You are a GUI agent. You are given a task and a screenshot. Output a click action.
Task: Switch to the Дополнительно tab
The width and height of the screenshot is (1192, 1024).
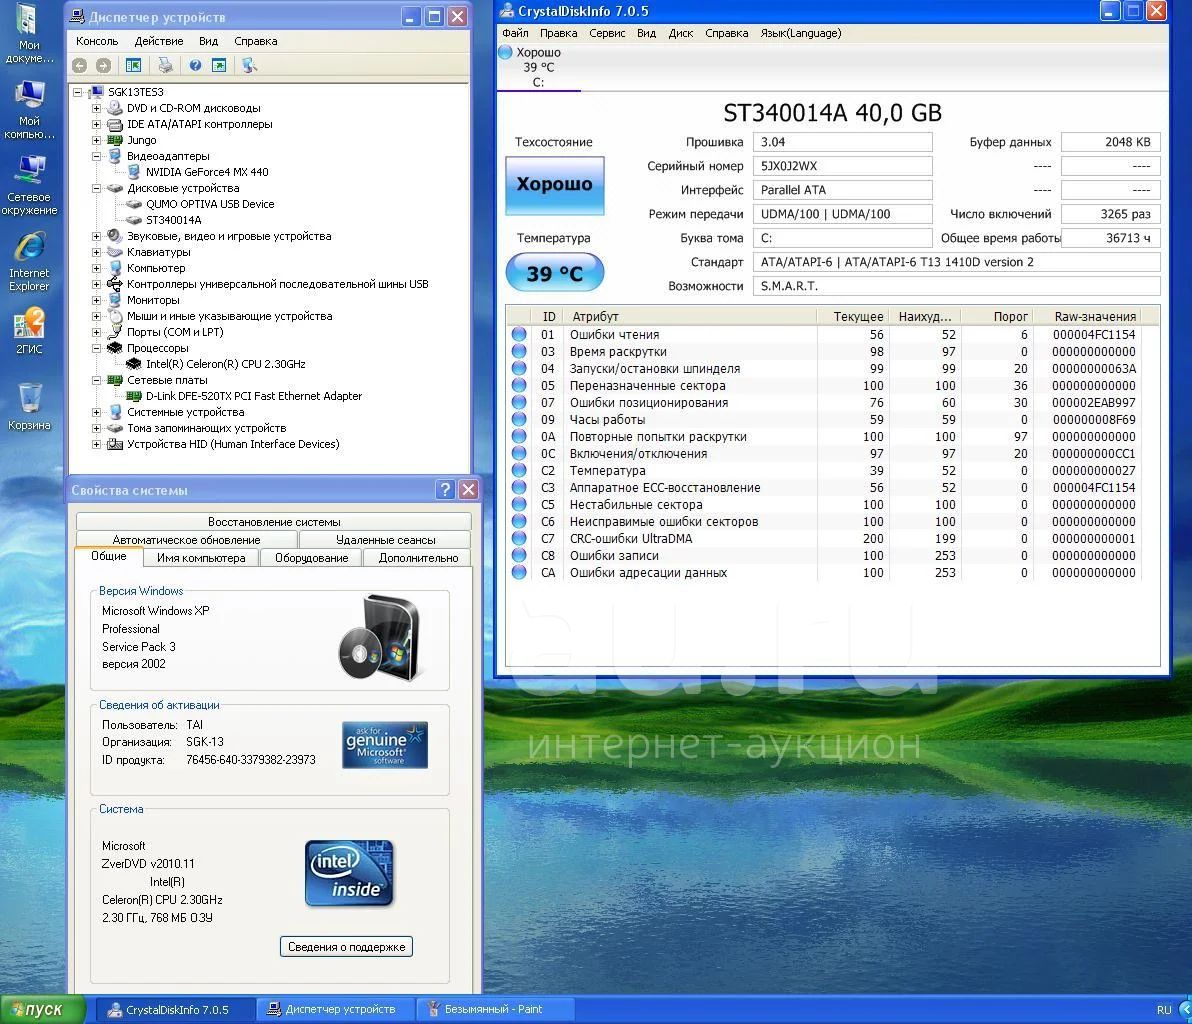point(418,558)
